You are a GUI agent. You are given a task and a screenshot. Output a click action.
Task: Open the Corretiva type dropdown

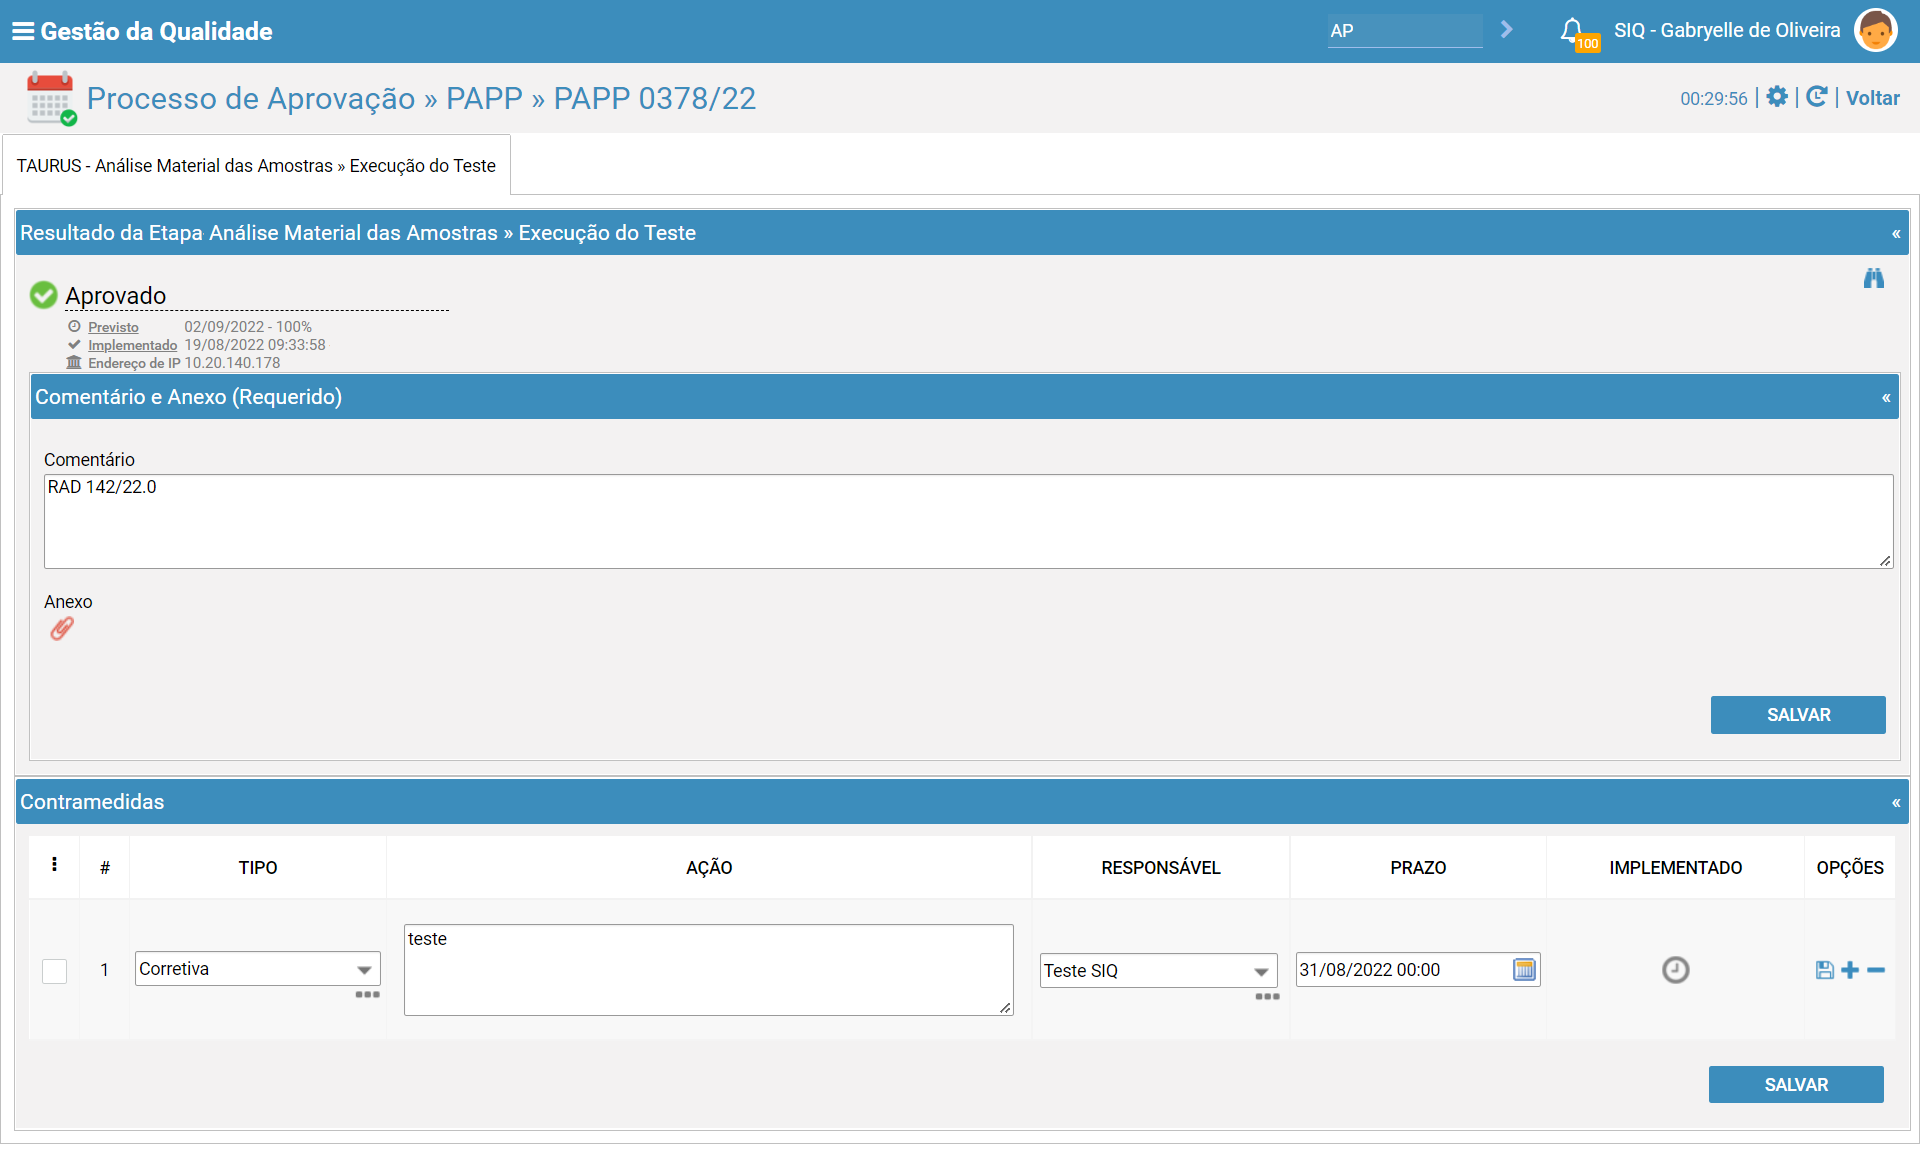[x=258, y=969]
